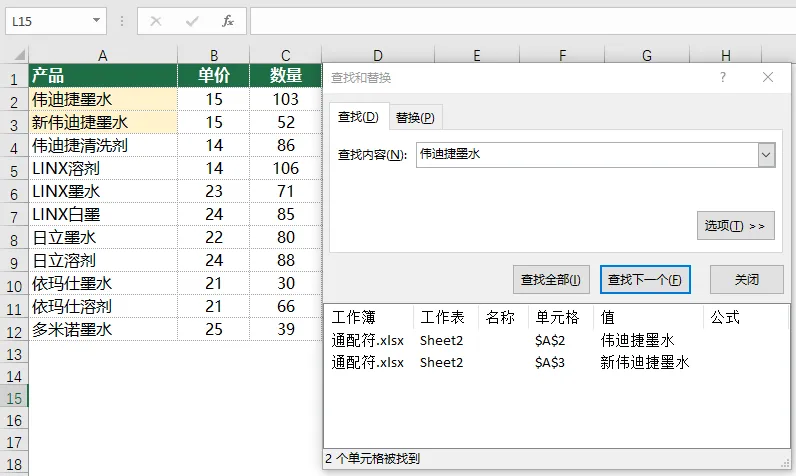Click the Insert Function fx icon
This screenshot has height=476, width=796.
[228, 21]
